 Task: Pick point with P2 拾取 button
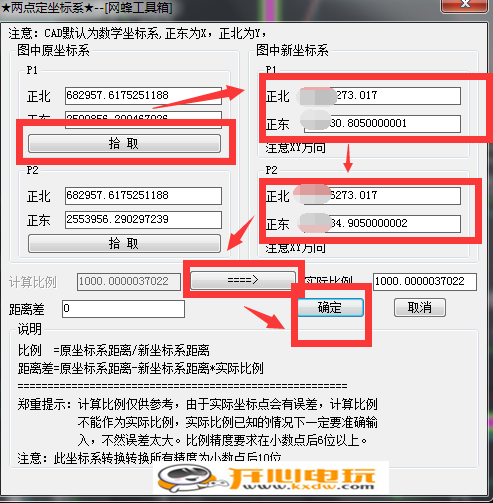coord(124,244)
